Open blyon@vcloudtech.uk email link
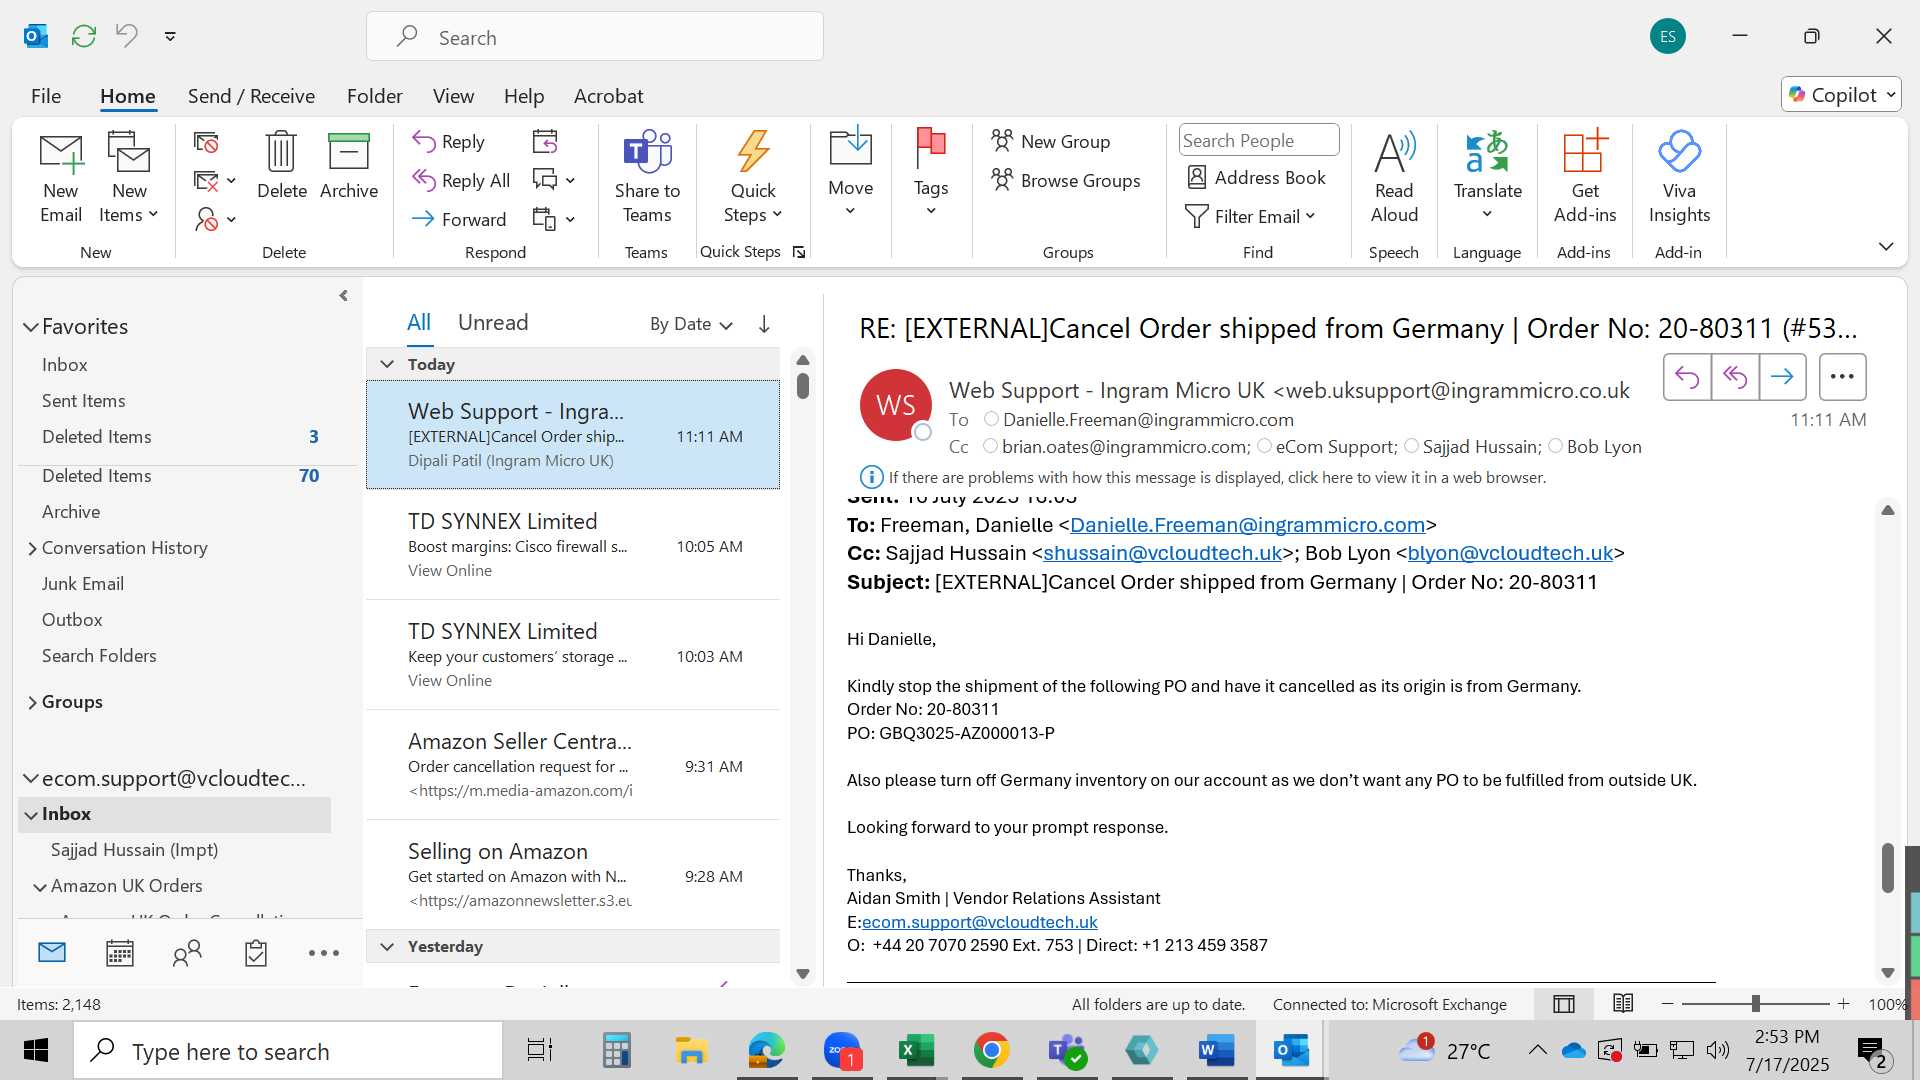 1510,553
